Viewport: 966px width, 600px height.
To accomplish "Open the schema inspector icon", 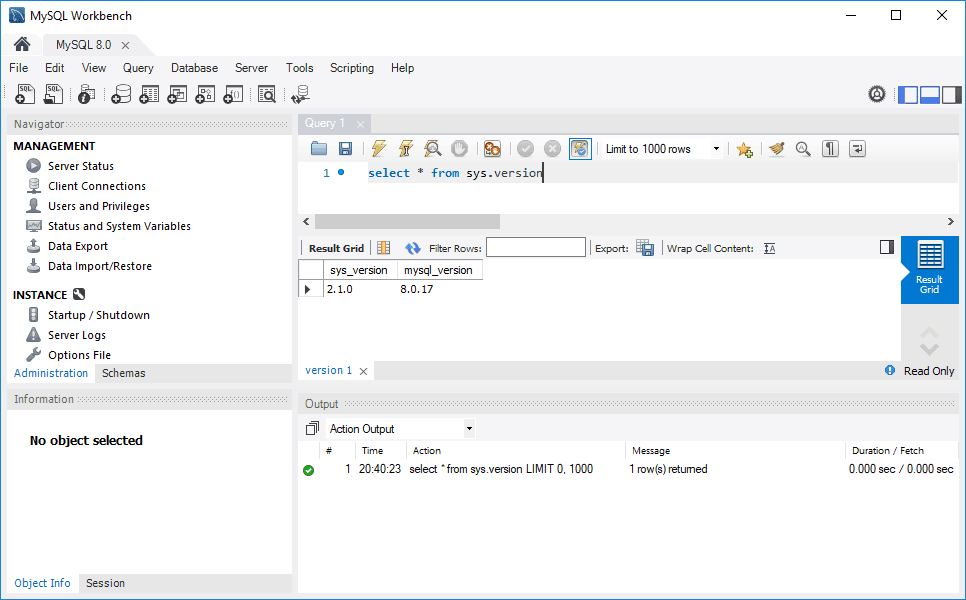I will 87,94.
